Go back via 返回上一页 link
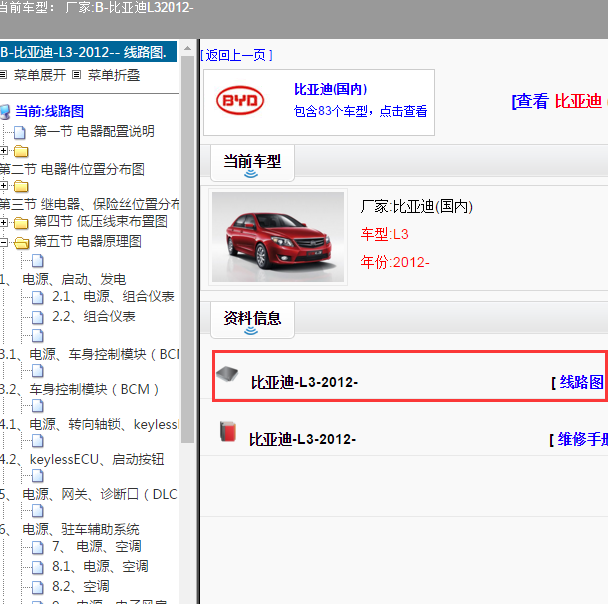Screen dimensions: 608x604 click(237, 55)
